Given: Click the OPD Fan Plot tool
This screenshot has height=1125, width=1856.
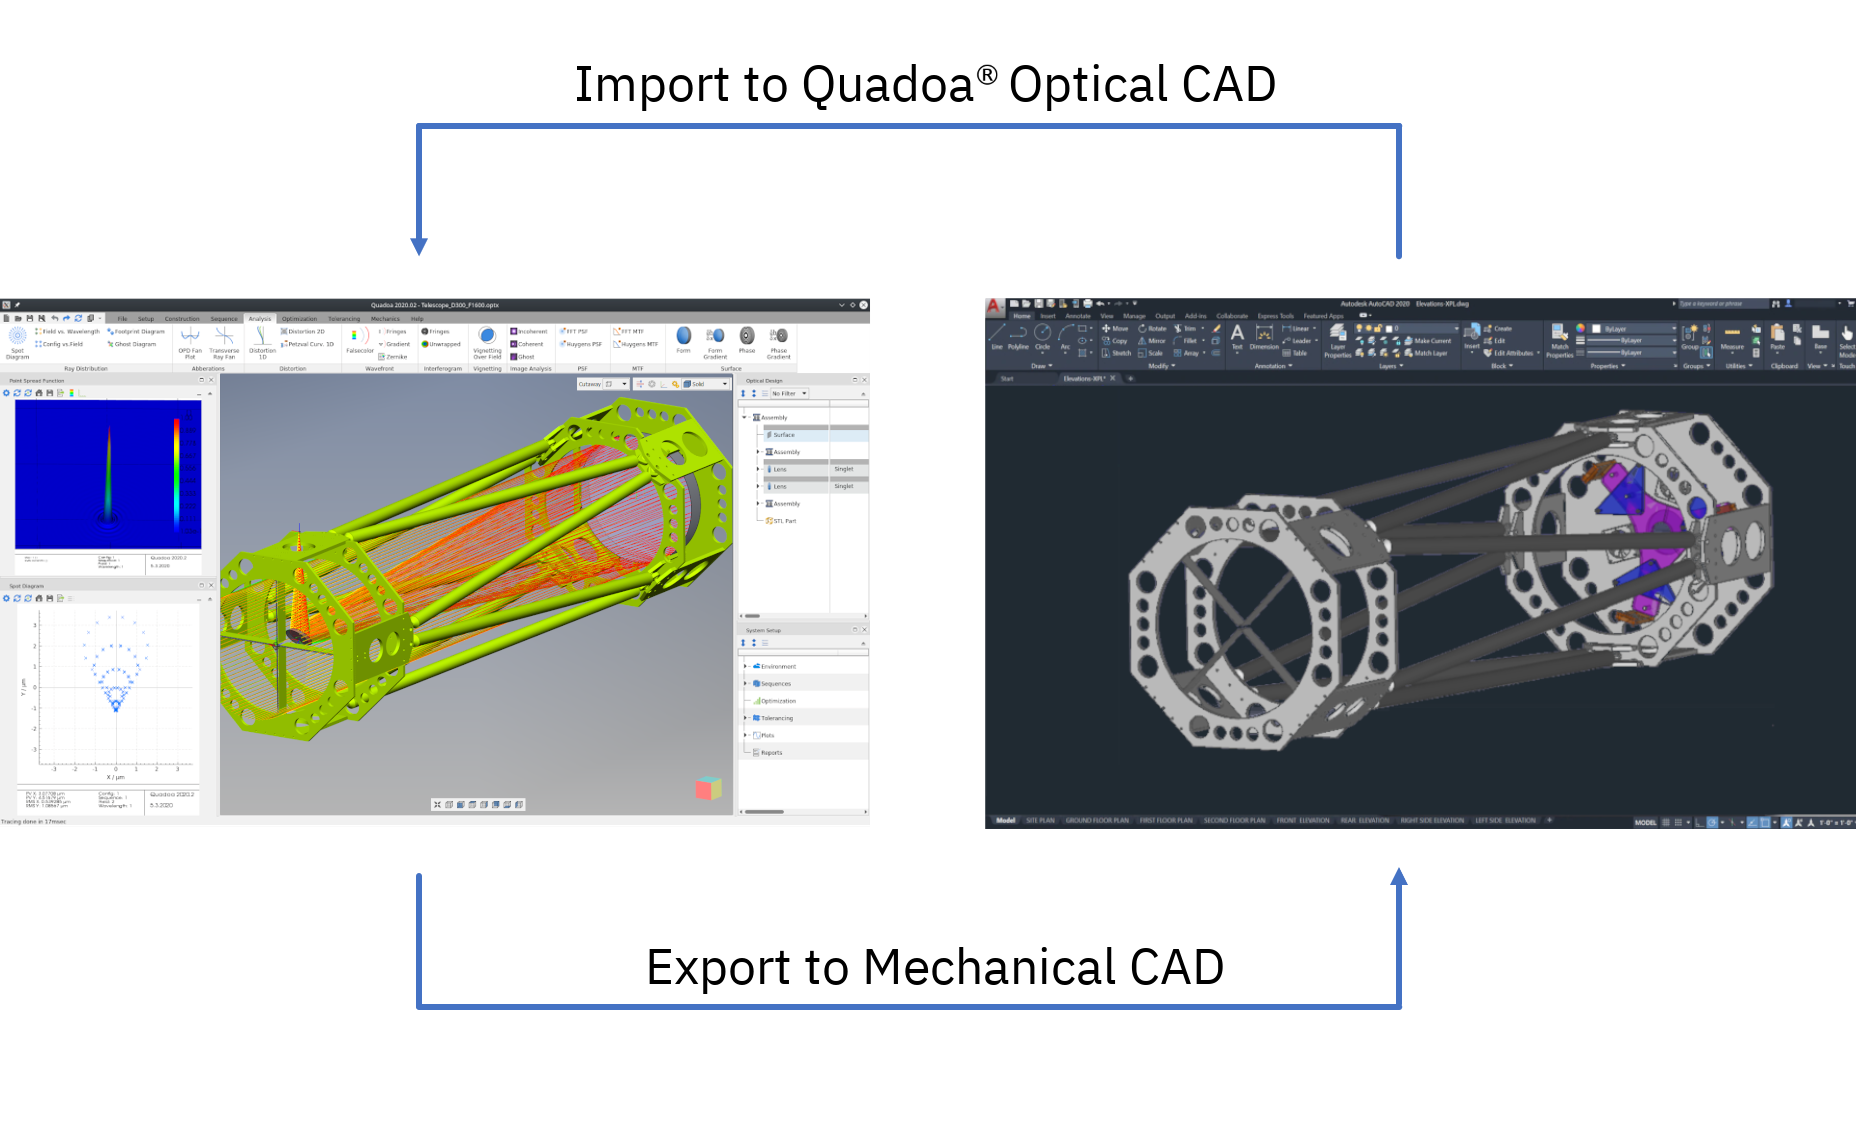Looking at the screenshot, I should pos(190,342).
